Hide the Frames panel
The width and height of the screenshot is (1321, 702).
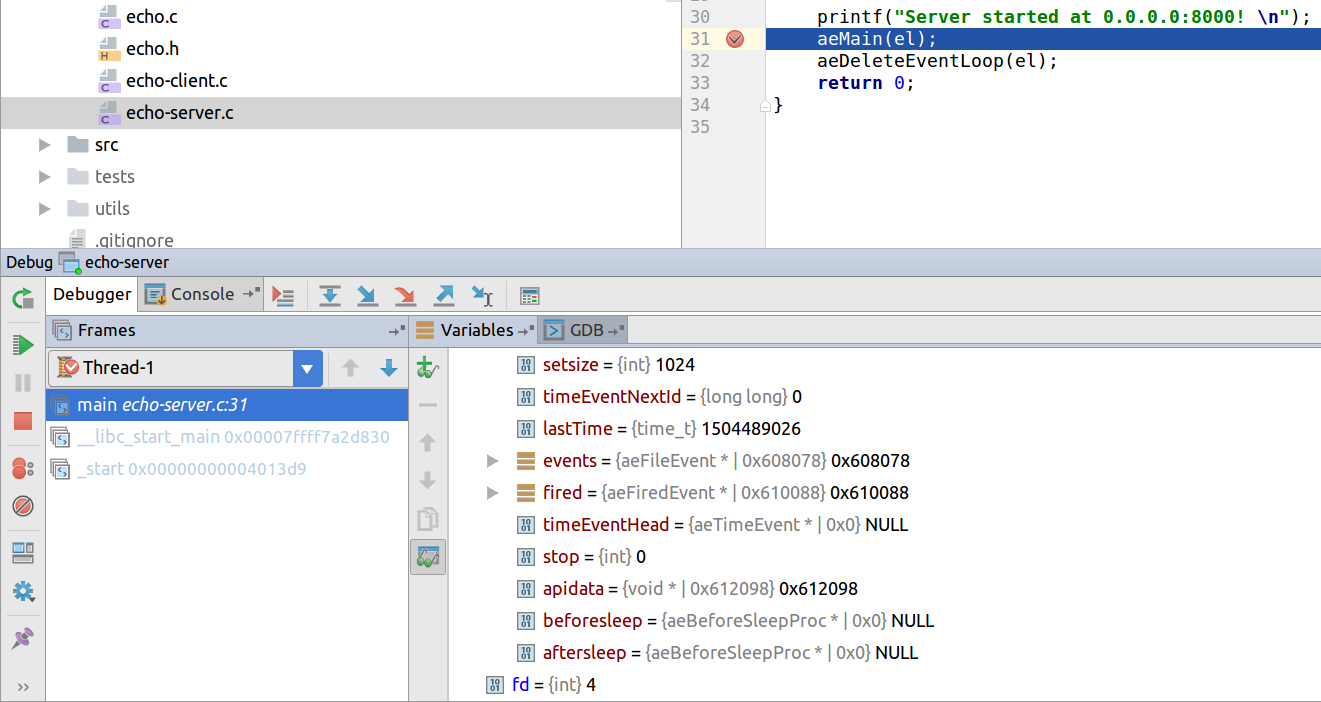coord(397,330)
